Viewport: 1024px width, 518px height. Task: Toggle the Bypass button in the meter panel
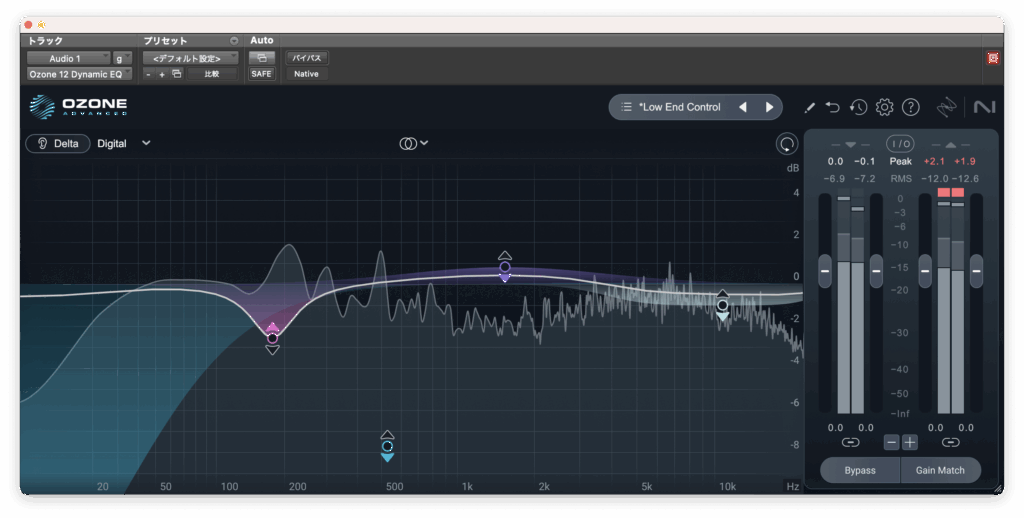click(x=859, y=470)
